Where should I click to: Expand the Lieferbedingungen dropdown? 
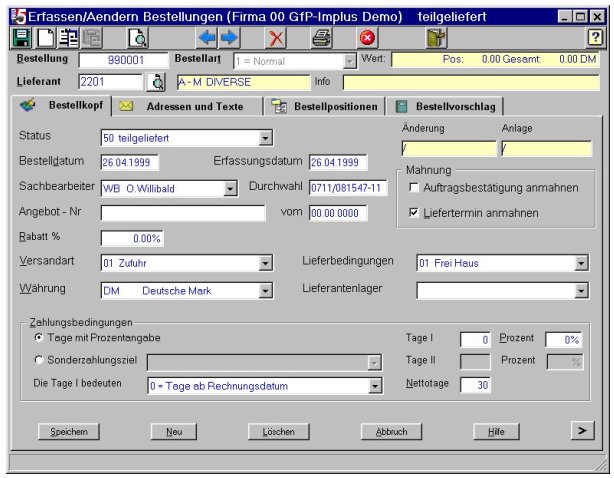[581, 263]
